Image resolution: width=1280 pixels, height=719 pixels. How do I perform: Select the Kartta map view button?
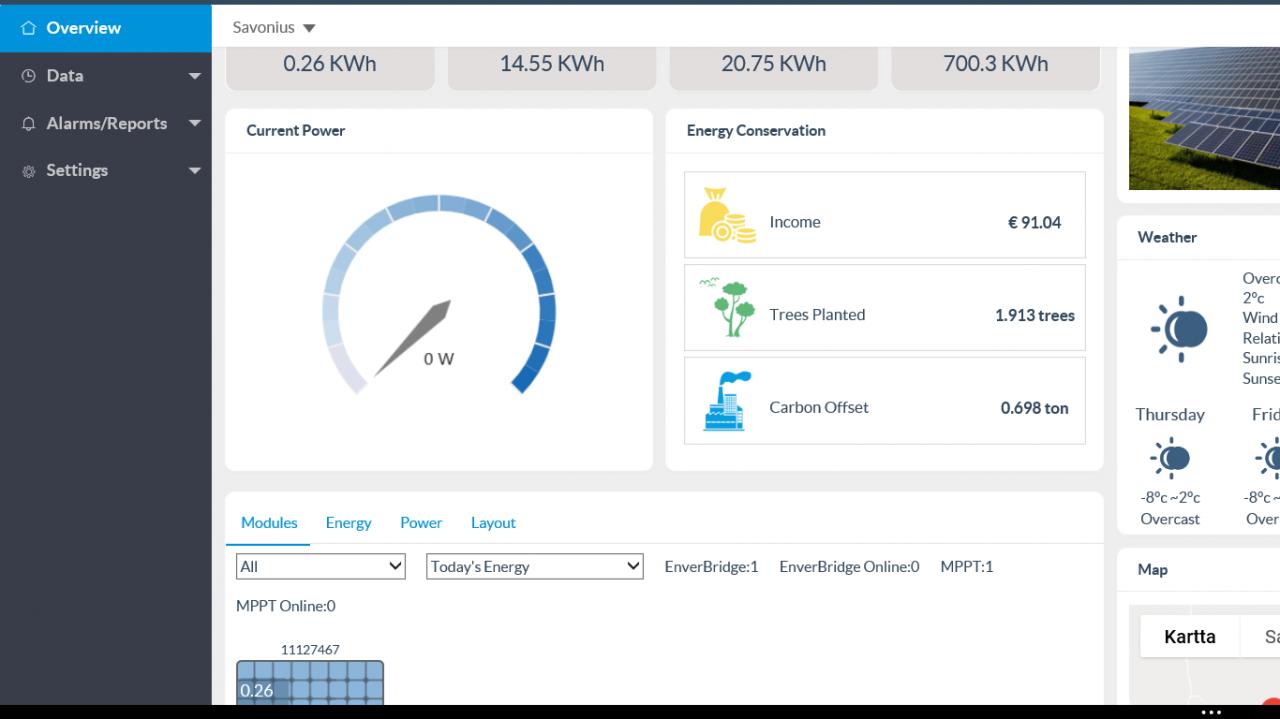1190,637
